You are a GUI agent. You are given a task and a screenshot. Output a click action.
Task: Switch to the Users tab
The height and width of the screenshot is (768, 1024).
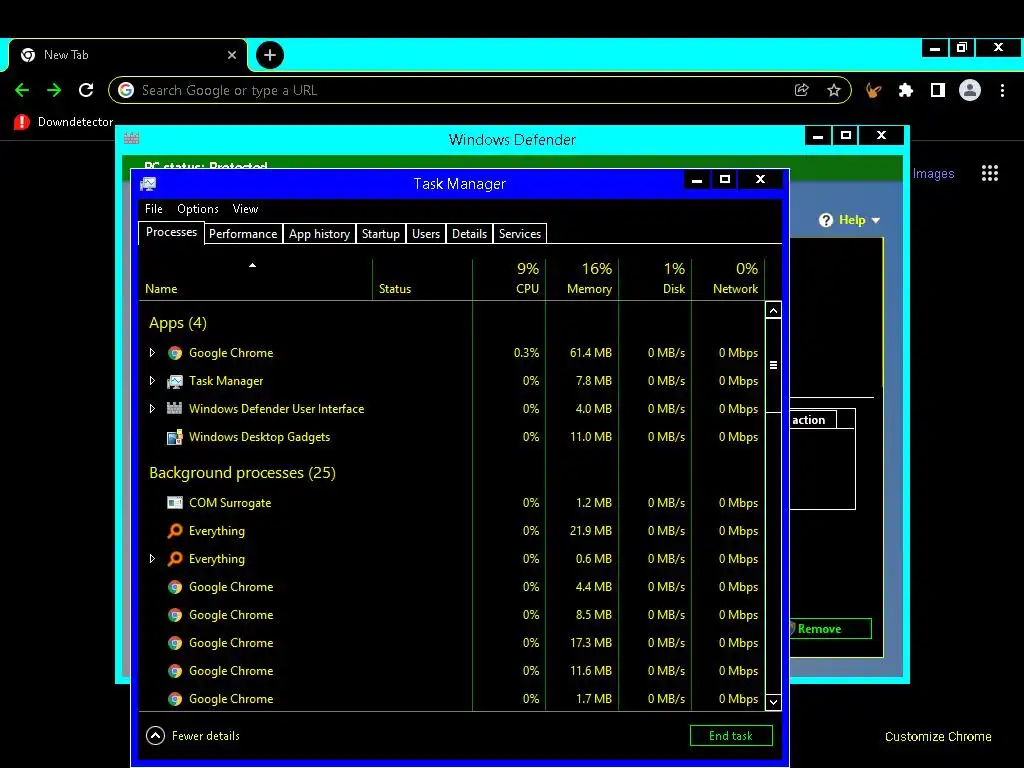[x=426, y=234]
